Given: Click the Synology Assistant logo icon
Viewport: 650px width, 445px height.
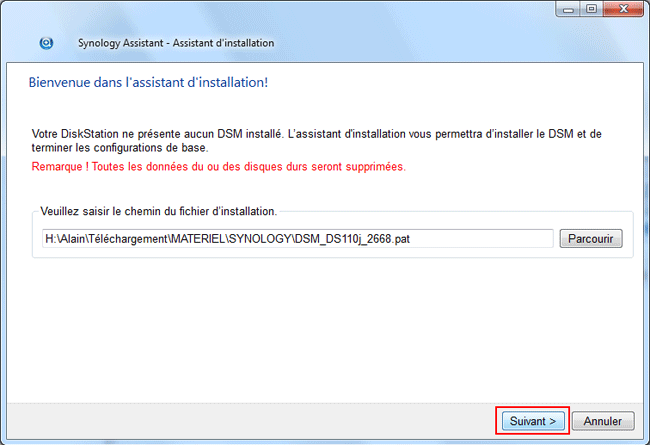Looking at the screenshot, I should point(46,44).
